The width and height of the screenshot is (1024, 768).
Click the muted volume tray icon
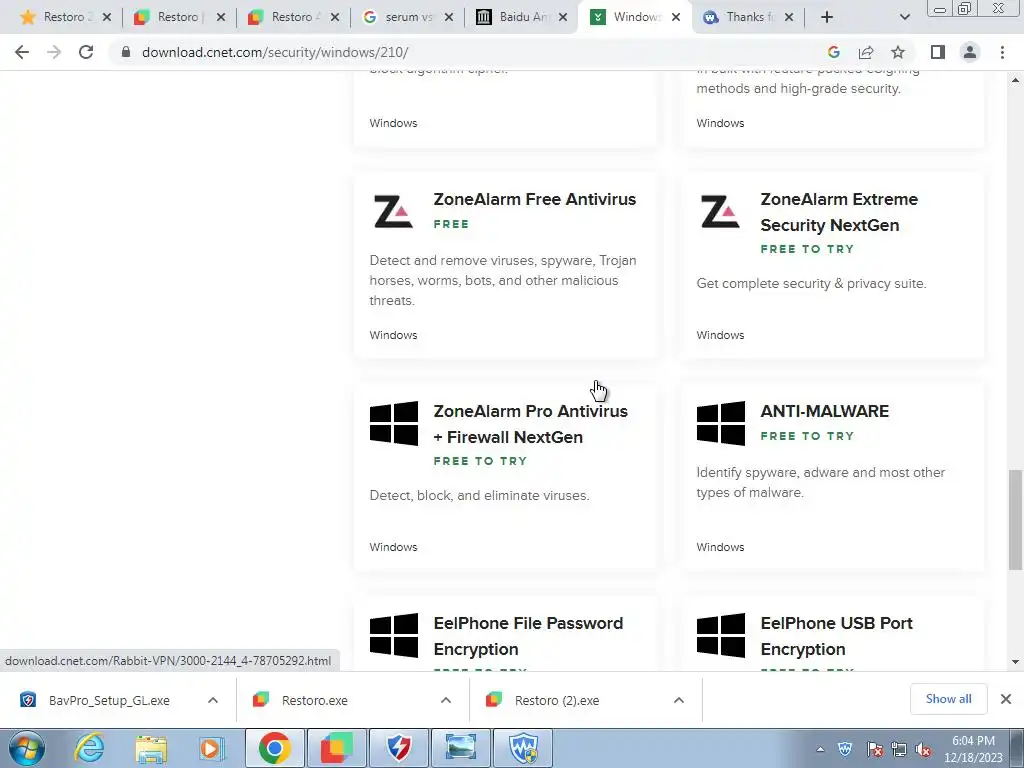923,750
